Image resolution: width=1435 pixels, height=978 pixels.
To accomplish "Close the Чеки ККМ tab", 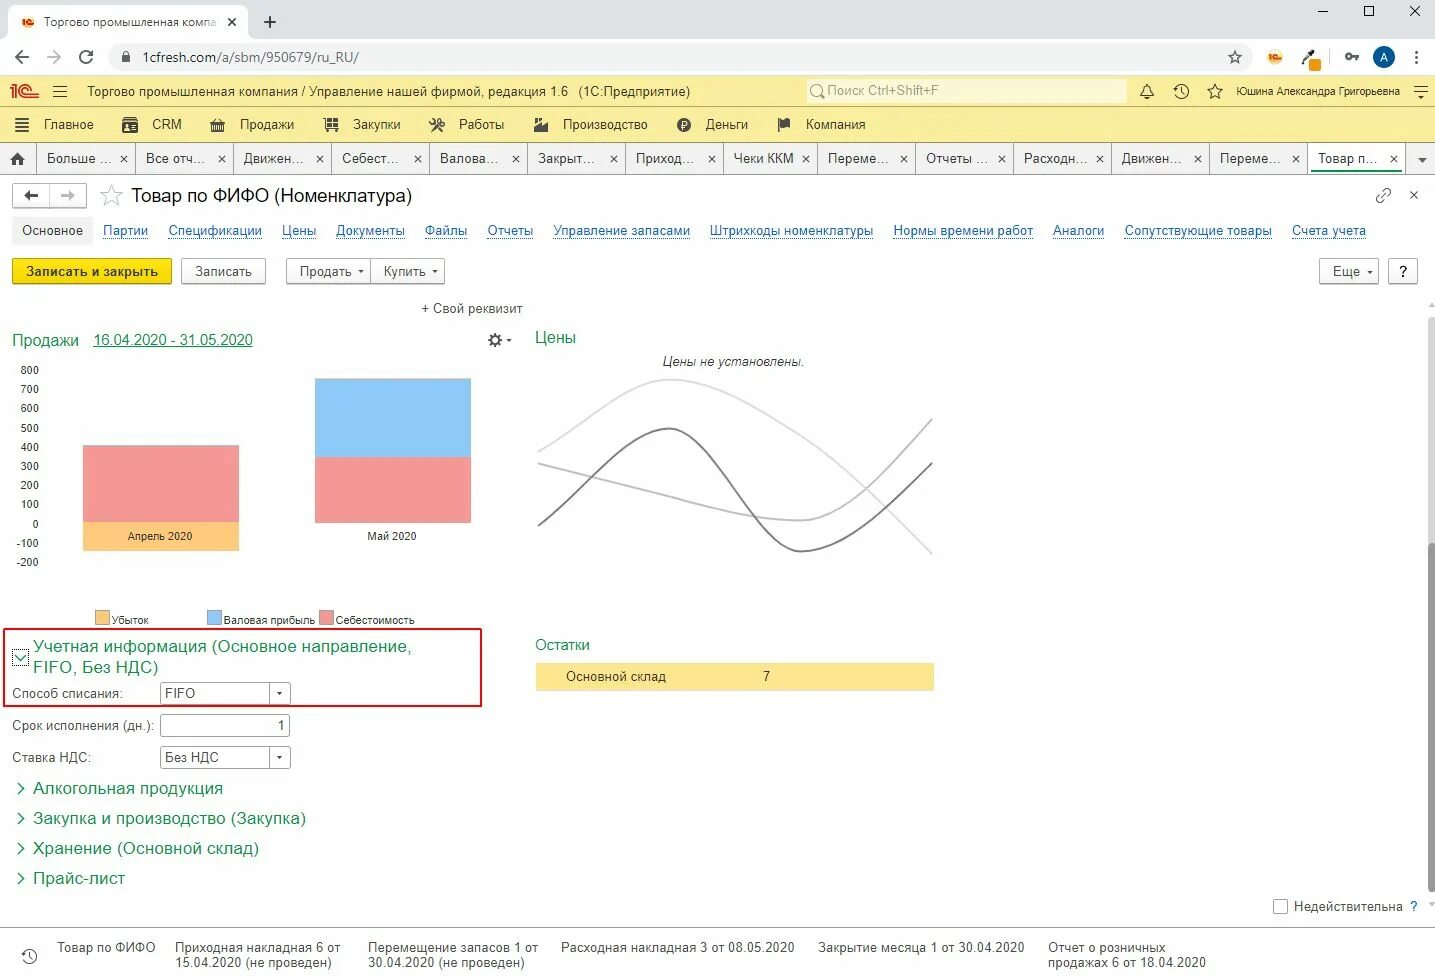I will [x=806, y=159].
